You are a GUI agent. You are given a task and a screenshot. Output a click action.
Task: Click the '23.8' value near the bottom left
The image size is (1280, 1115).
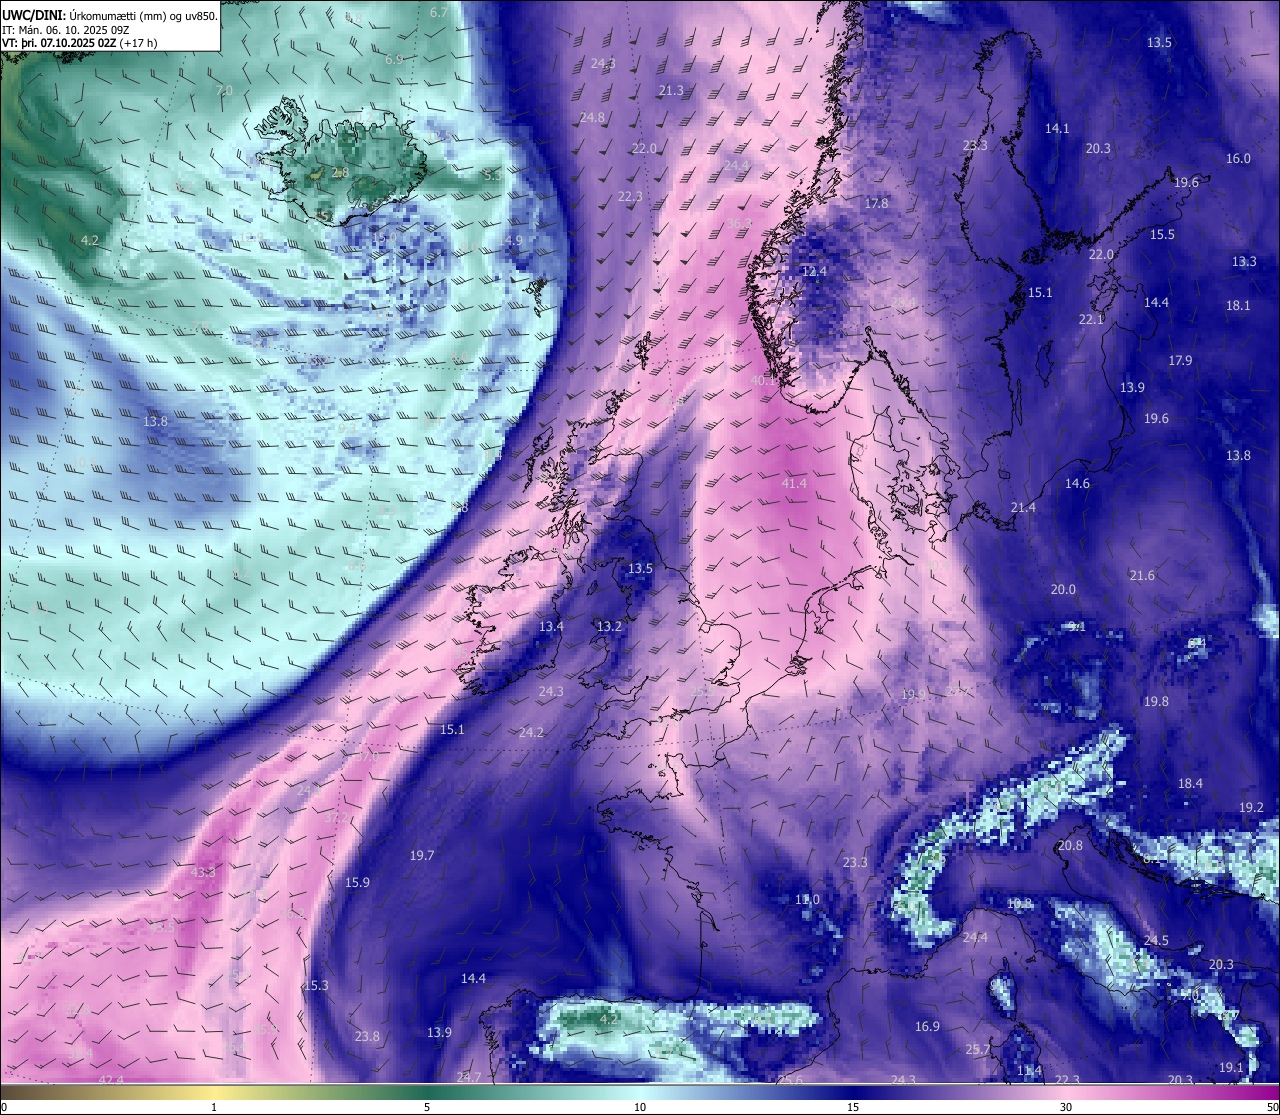click(367, 1037)
